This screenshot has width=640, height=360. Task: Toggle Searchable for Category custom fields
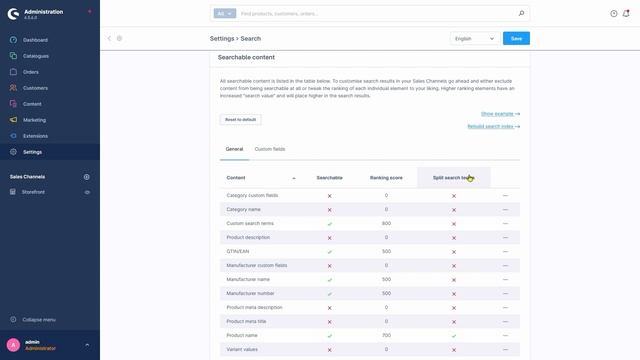tap(329, 196)
